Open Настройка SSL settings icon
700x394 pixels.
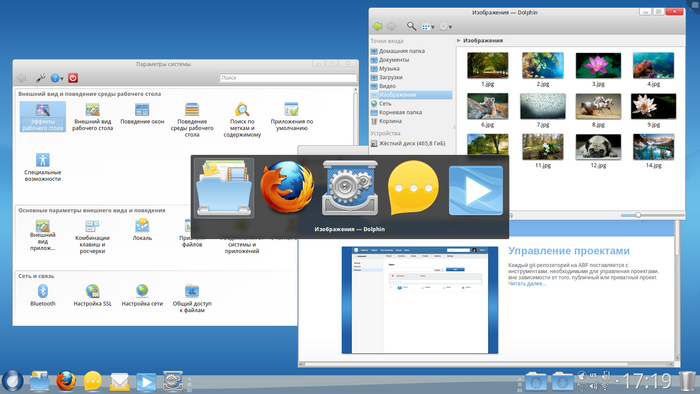click(92, 295)
